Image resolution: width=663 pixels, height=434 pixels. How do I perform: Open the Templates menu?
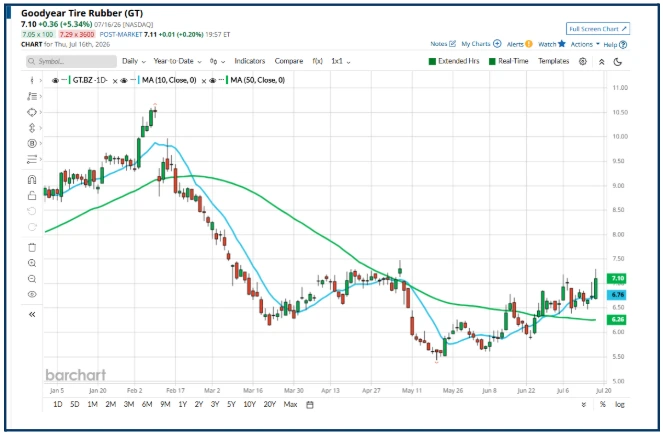[x=553, y=61]
